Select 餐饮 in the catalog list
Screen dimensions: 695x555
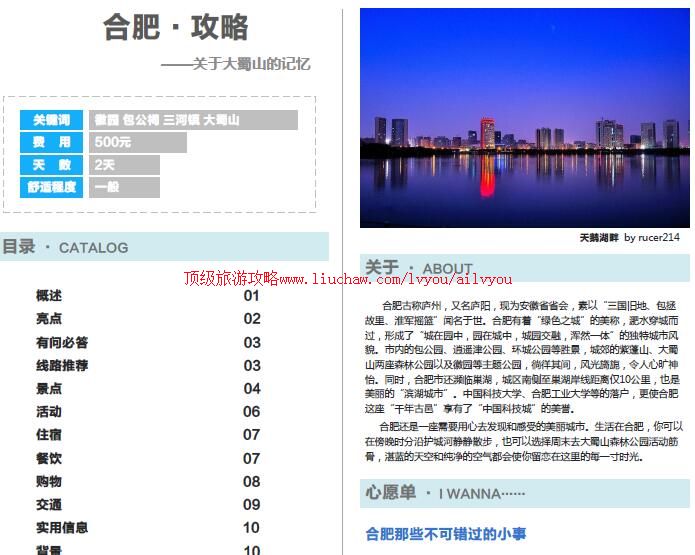(x=49, y=458)
